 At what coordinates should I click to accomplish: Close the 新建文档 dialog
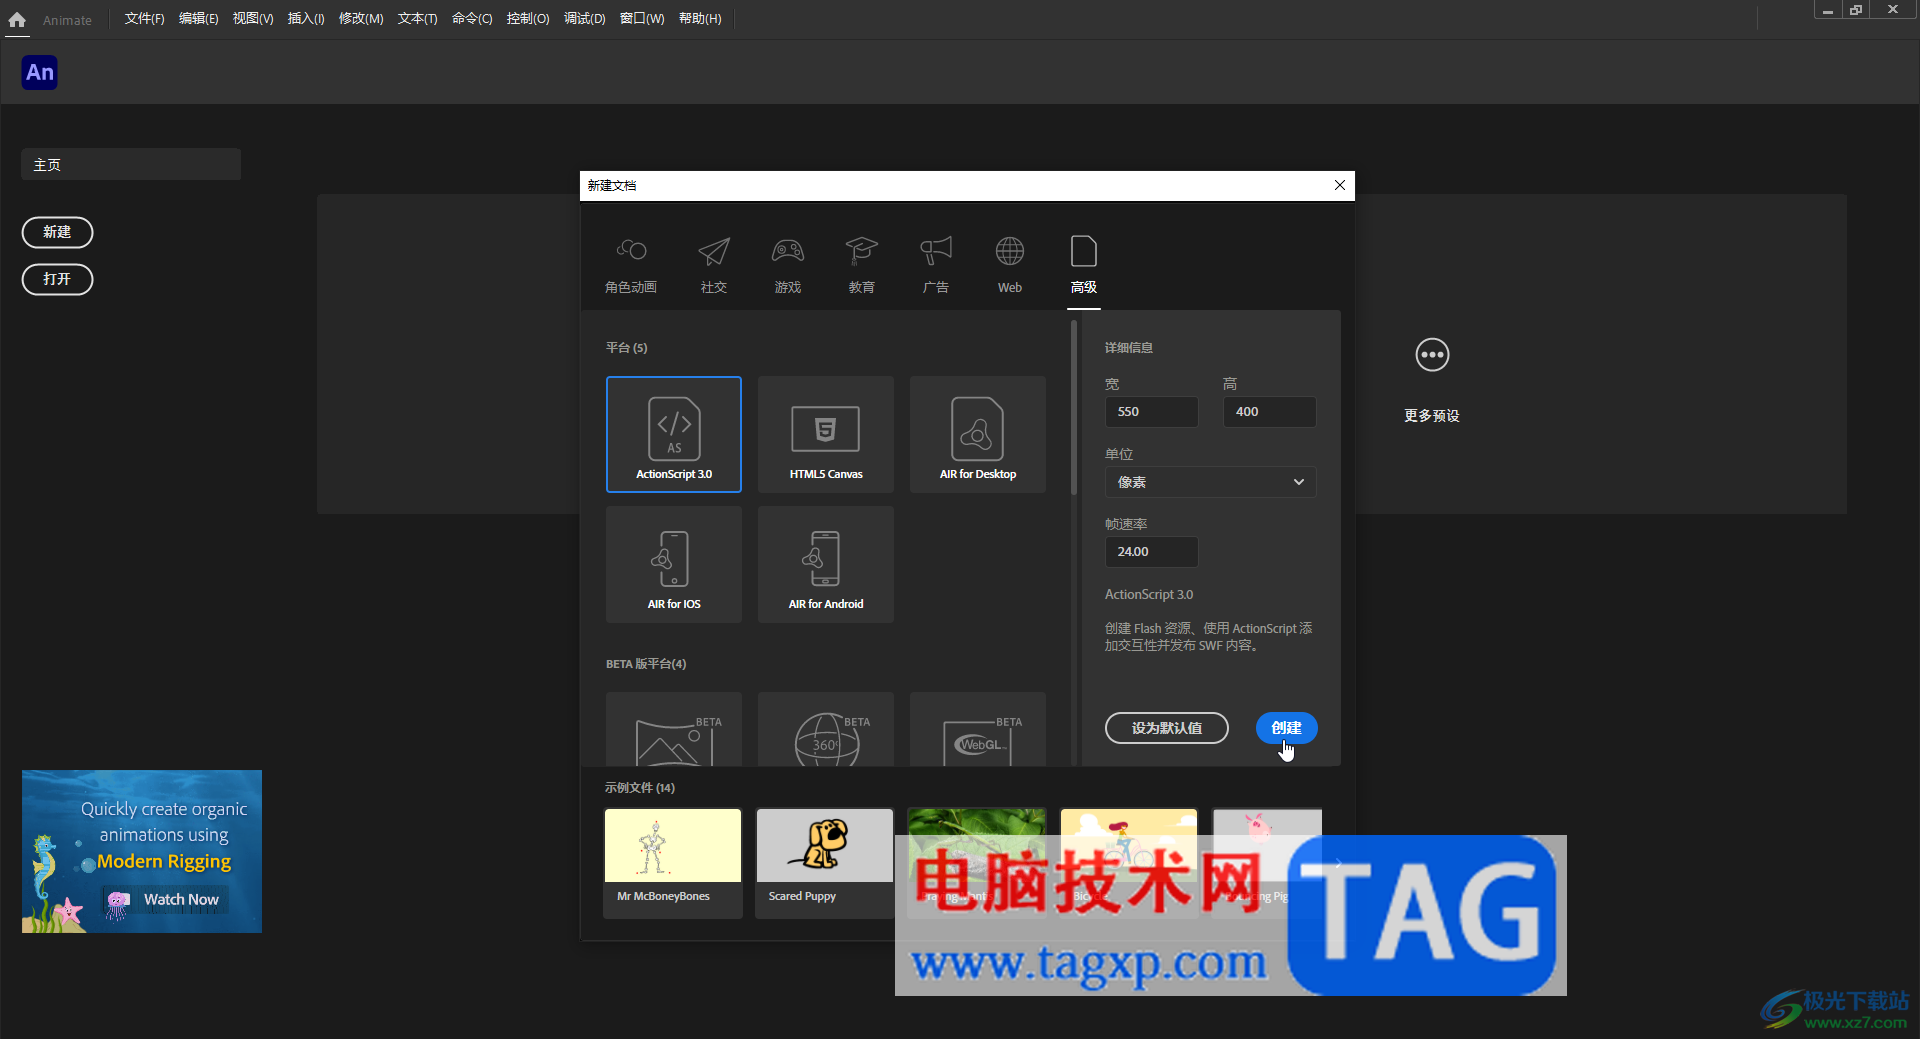pyautogui.click(x=1340, y=185)
